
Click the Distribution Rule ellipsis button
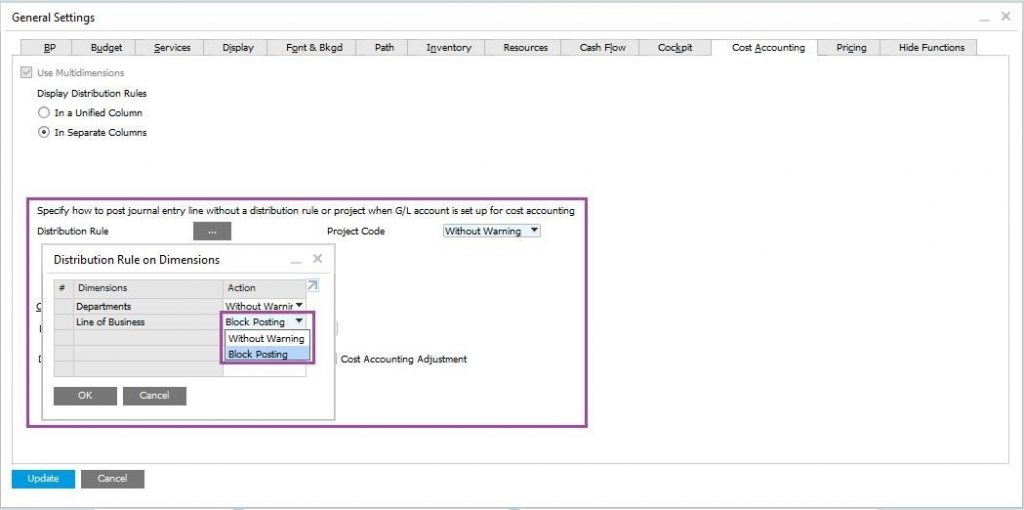212,231
